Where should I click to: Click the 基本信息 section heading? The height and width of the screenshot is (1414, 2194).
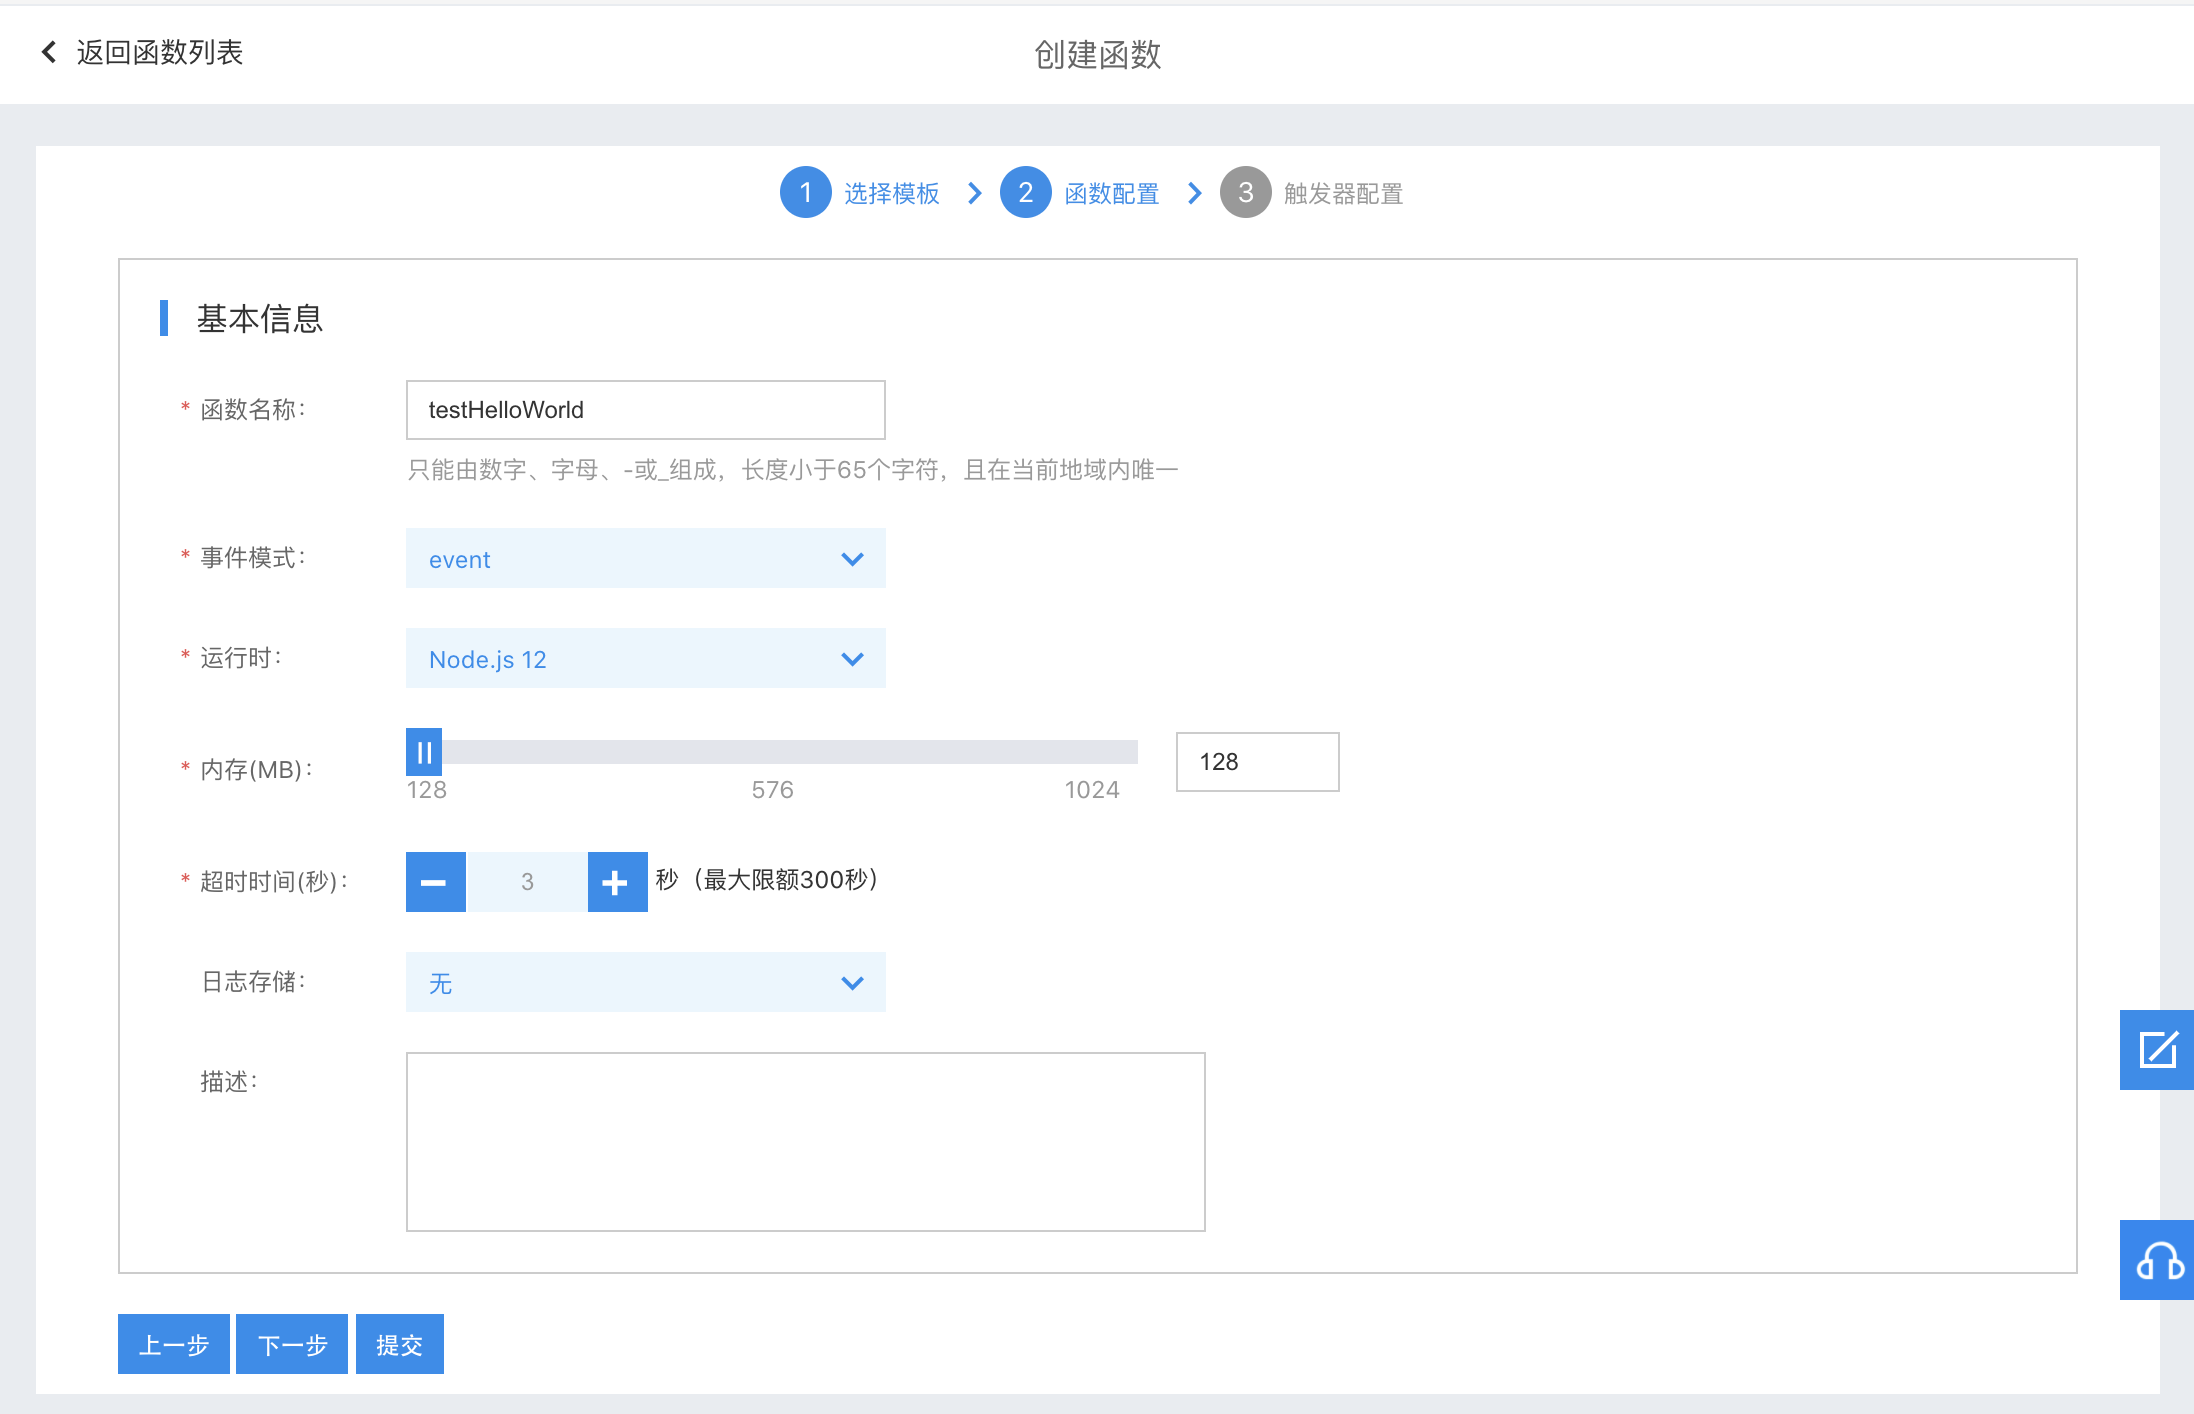click(260, 318)
